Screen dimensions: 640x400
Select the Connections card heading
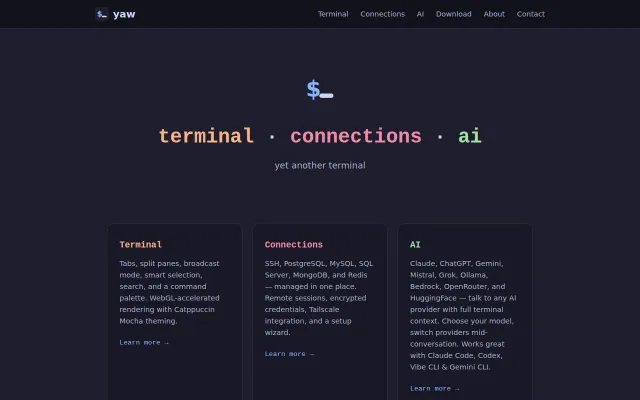(293, 244)
